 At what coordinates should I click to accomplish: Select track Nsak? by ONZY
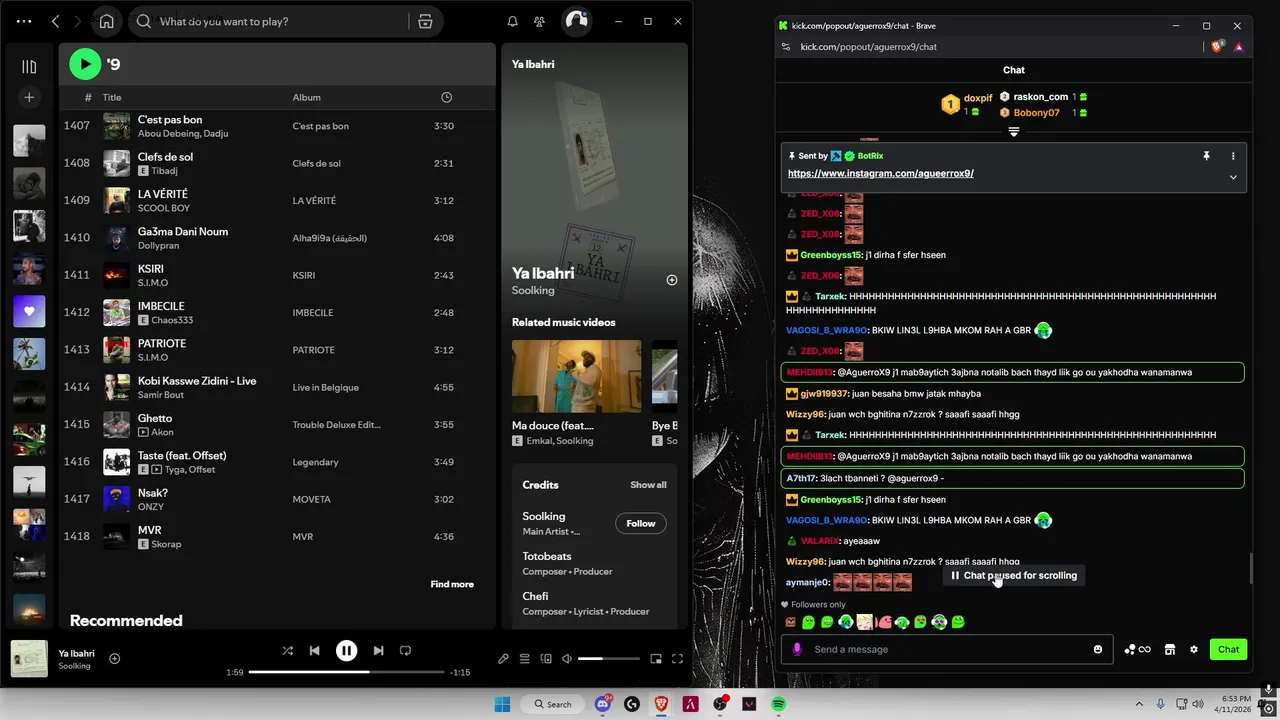pos(276,499)
